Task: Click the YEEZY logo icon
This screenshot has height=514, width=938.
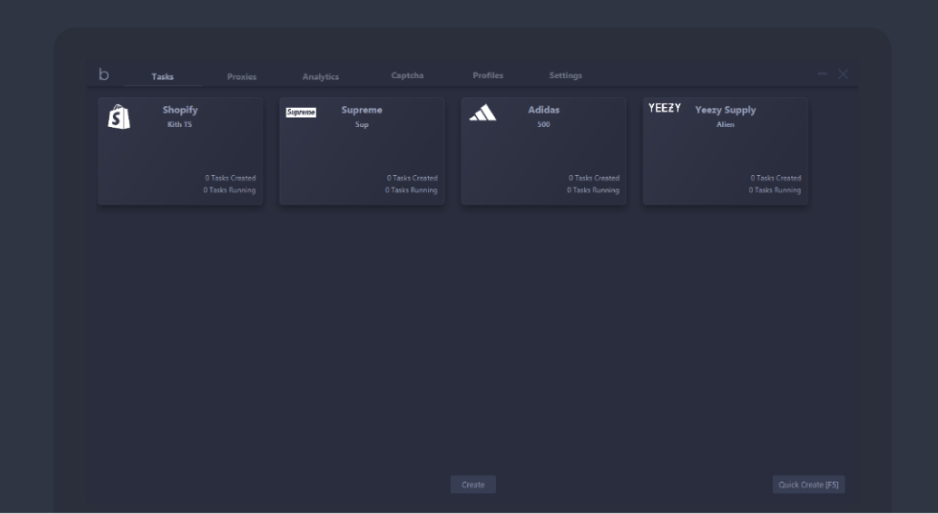Action: pyautogui.click(x=664, y=108)
